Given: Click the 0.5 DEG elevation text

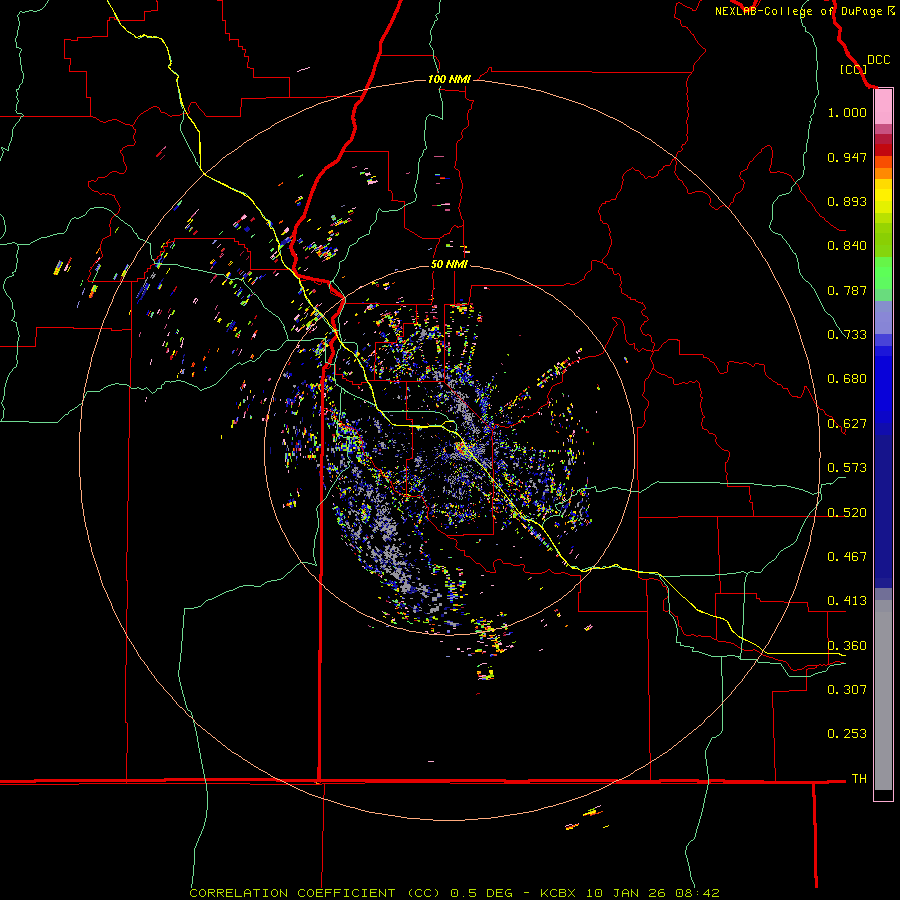Looking at the screenshot, I should point(482,893).
